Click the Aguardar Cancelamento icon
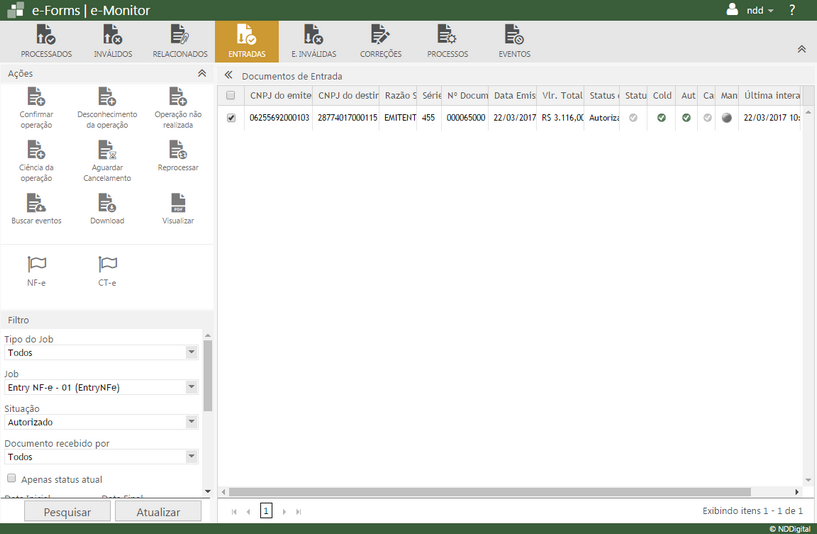 pos(107,150)
